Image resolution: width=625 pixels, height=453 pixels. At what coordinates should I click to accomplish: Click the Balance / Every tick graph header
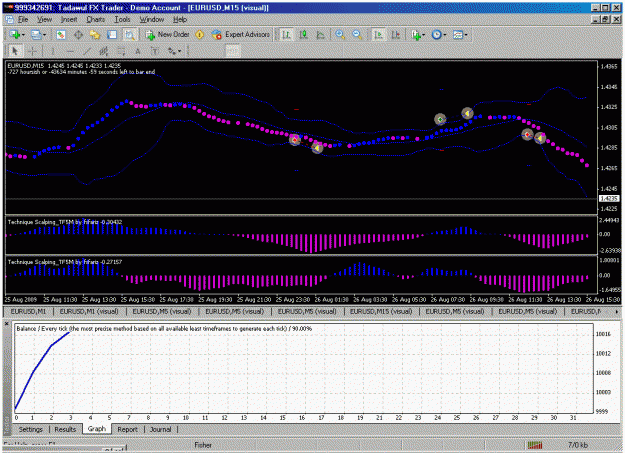164,329
